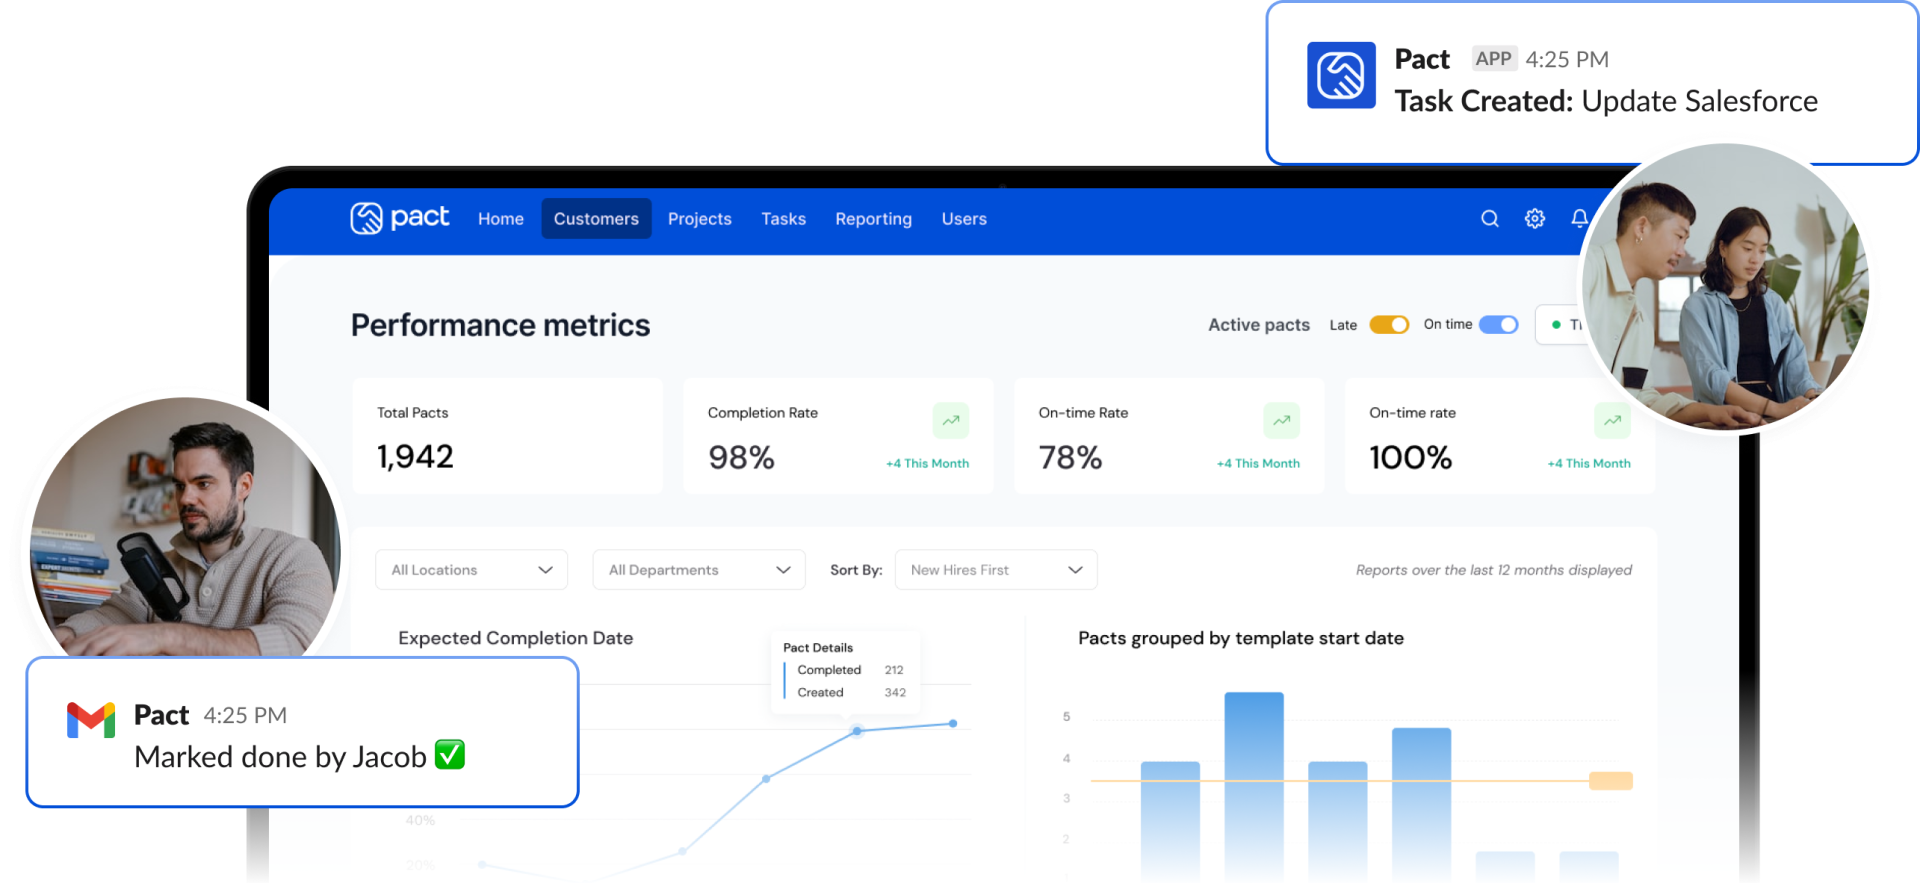Click the Completion Rate trend arrow icon
Screen dimensions: 1920x883
coord(950,421)
